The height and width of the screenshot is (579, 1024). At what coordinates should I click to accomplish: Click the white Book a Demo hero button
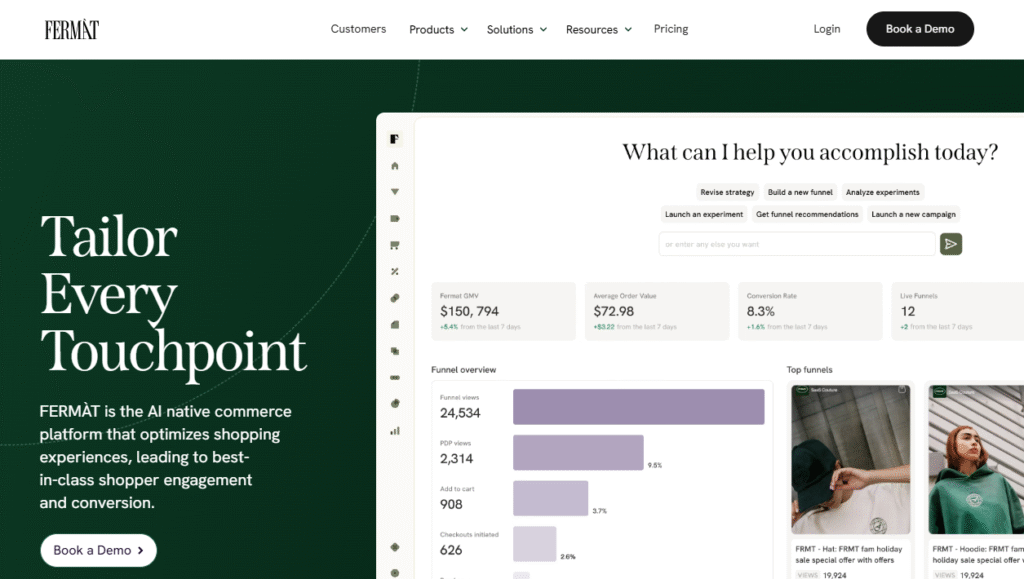(x=99, y=550)
